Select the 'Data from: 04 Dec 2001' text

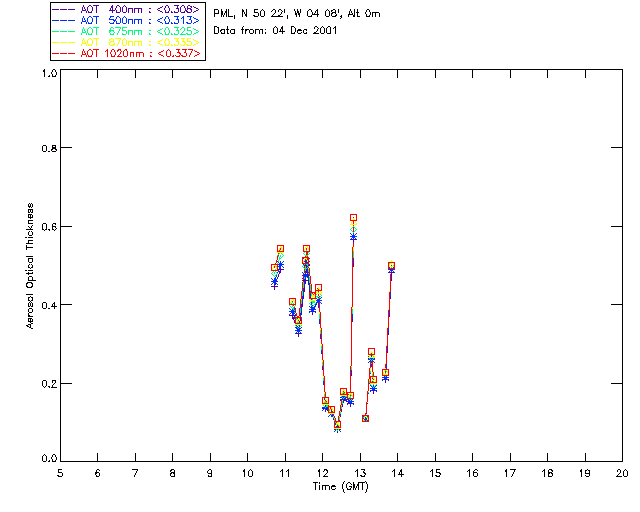coord(275,31)
